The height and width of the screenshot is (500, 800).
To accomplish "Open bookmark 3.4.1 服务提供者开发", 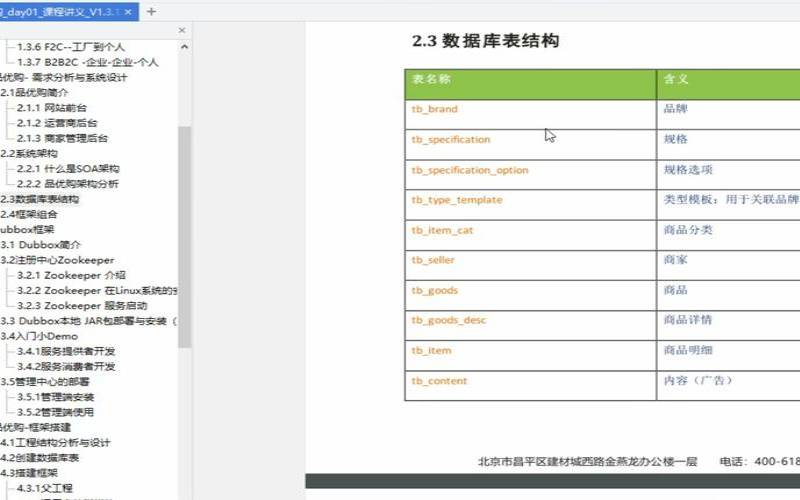I will point(66,352).
